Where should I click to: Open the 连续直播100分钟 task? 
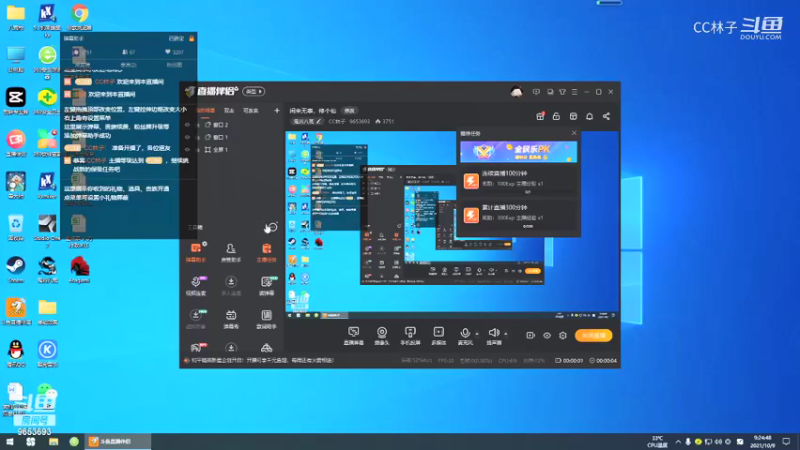[518, 181]
